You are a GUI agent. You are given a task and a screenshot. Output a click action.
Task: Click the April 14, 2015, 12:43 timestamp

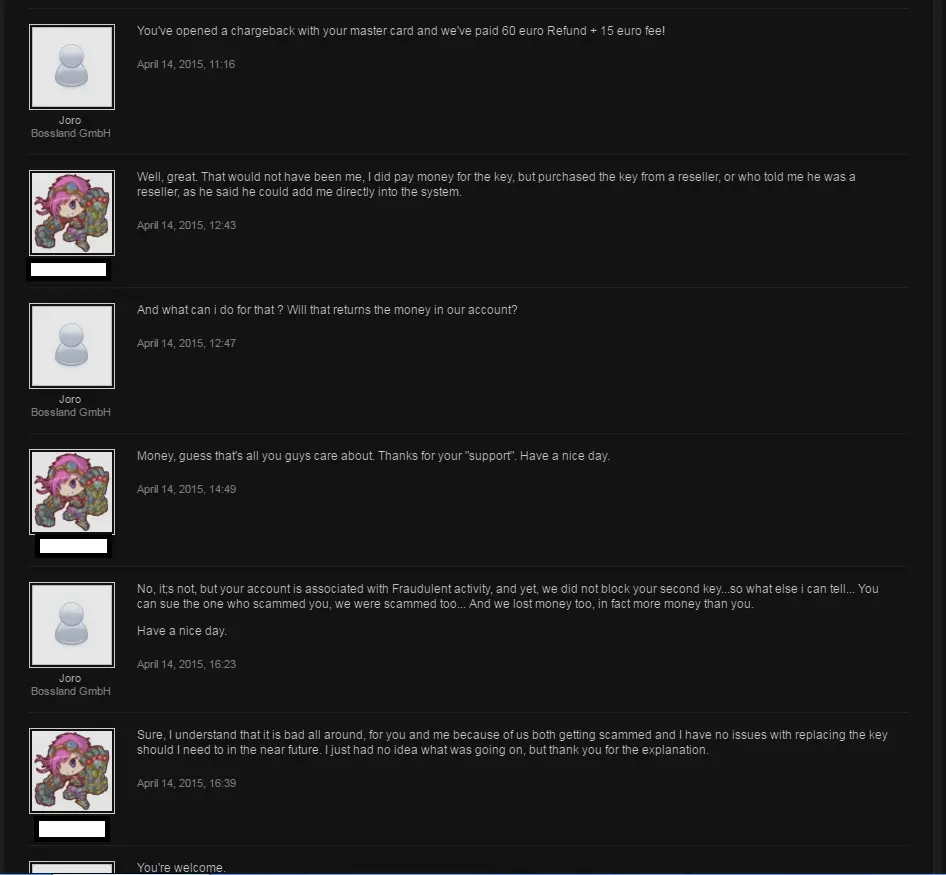coord(186,225)
